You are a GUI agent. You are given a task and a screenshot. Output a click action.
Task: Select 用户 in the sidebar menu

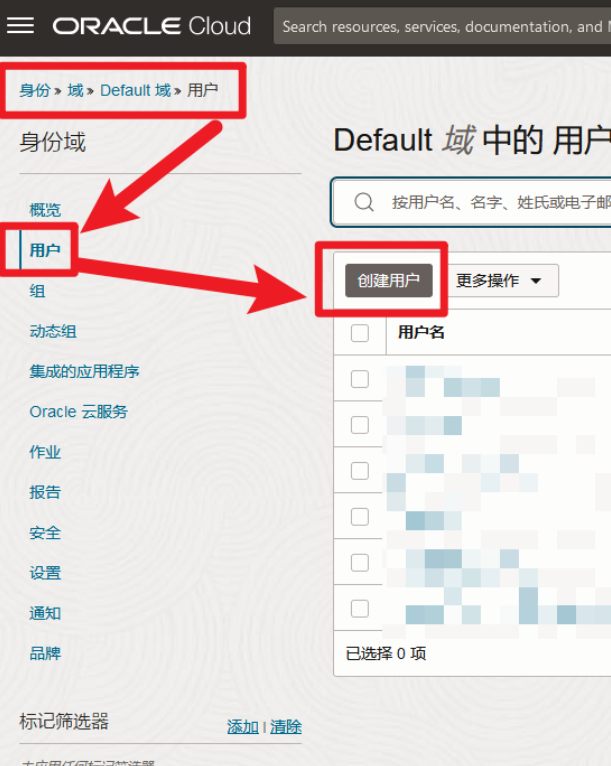pos(45,250)
